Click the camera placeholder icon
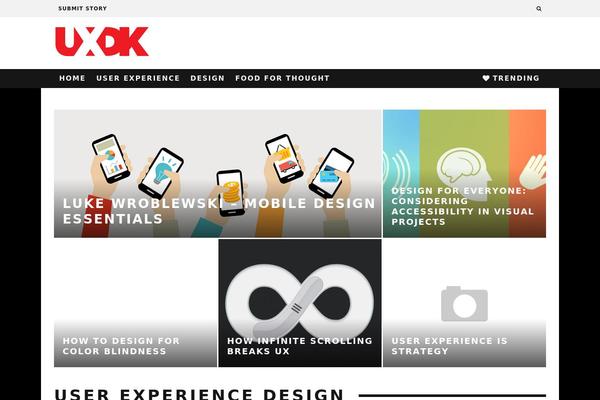This screenshot has width=600, height=400. tap(464, 304)
